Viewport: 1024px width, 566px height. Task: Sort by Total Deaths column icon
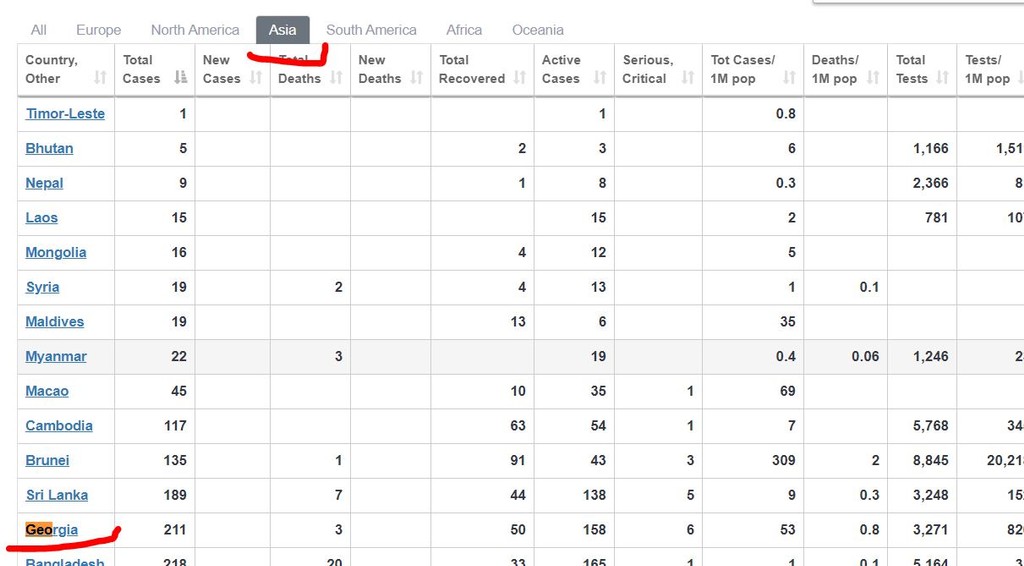click(336, 78)
